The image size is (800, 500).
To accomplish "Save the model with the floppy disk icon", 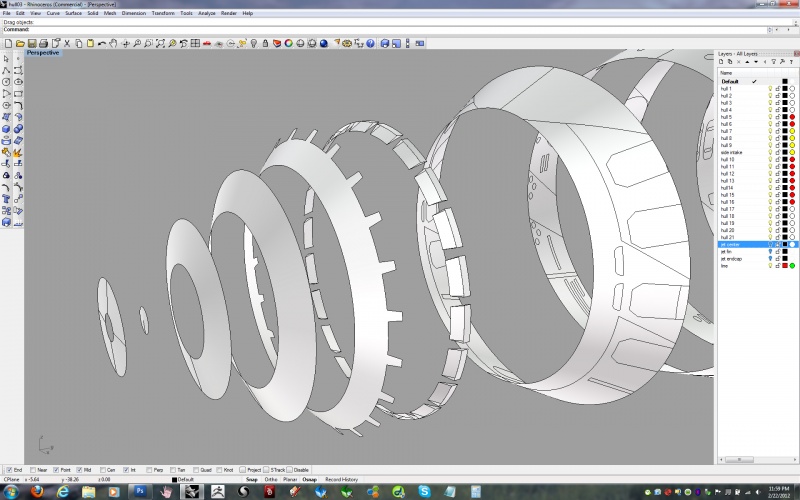I will point(32,43).
